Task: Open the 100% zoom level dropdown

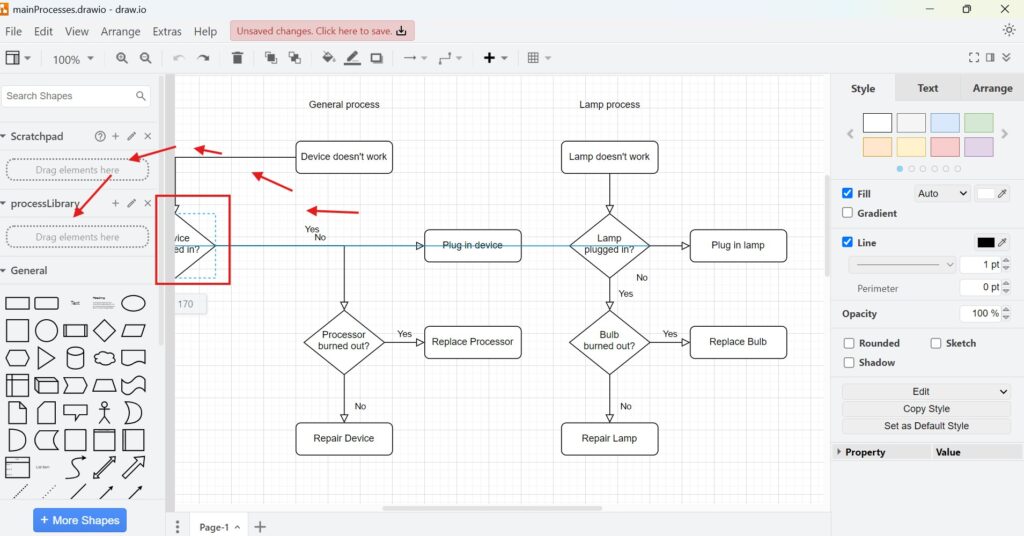Action: 74,59
